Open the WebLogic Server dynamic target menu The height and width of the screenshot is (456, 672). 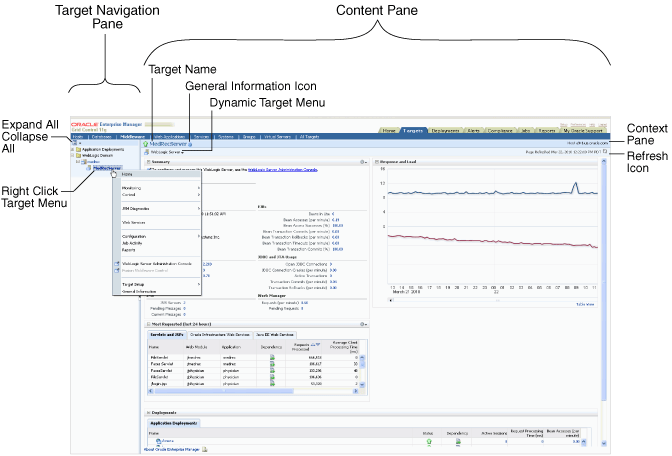[167, 152]
